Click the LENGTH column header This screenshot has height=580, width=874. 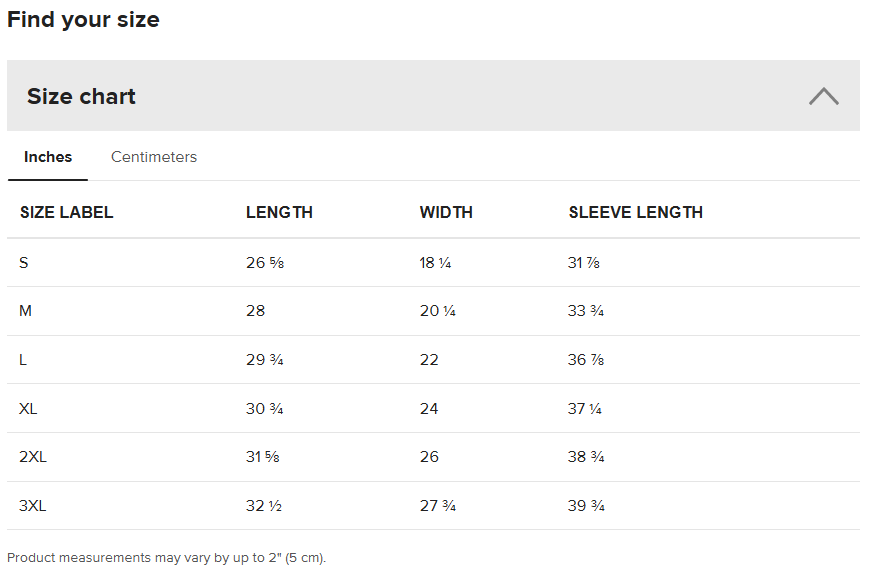pos(279,212)
